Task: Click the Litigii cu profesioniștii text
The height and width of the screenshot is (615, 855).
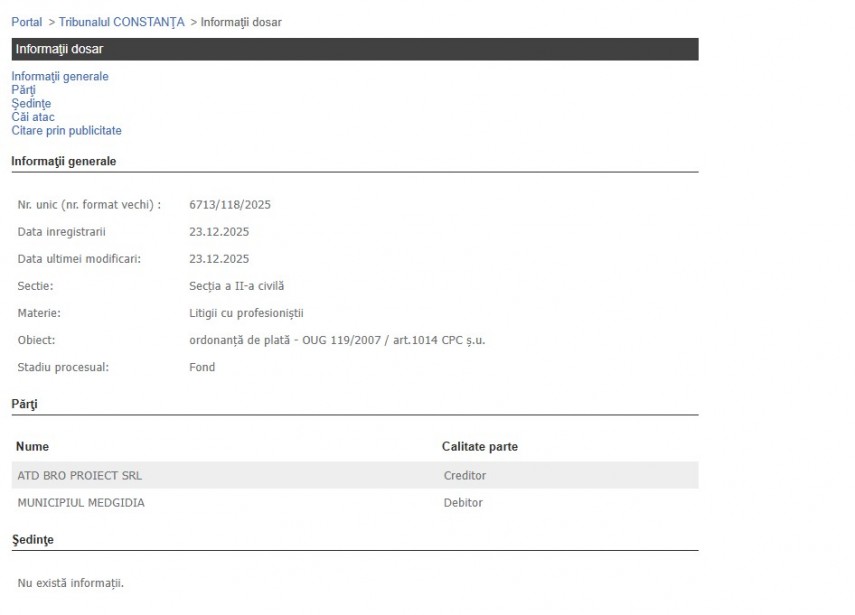Action: point(246,313)
